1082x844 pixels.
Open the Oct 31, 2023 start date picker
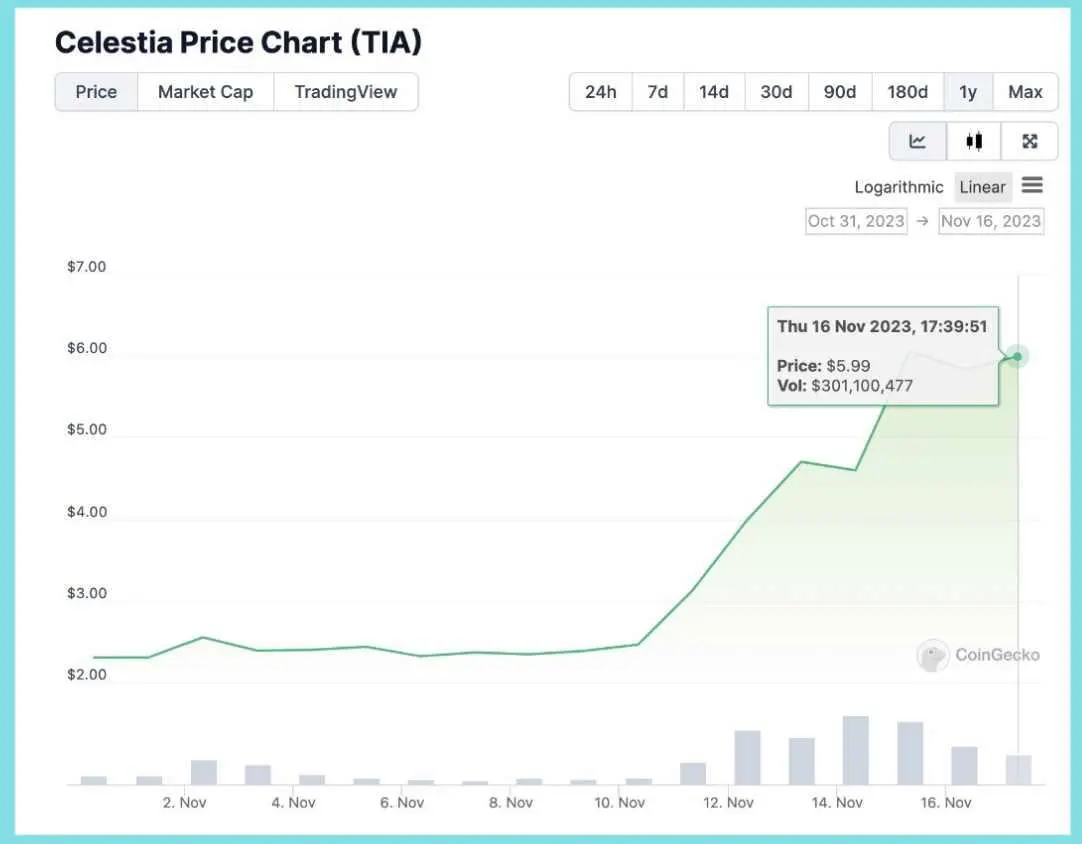[856, 221]
